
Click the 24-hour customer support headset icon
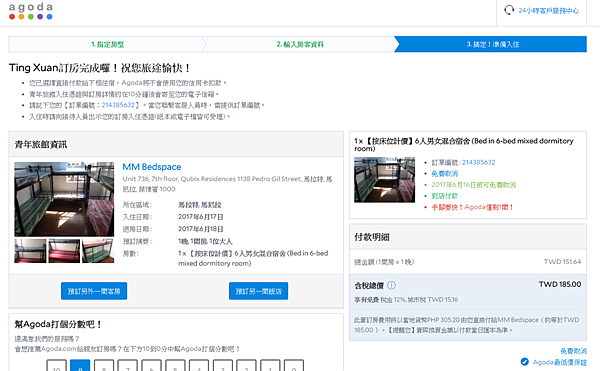tap(509, 10)
